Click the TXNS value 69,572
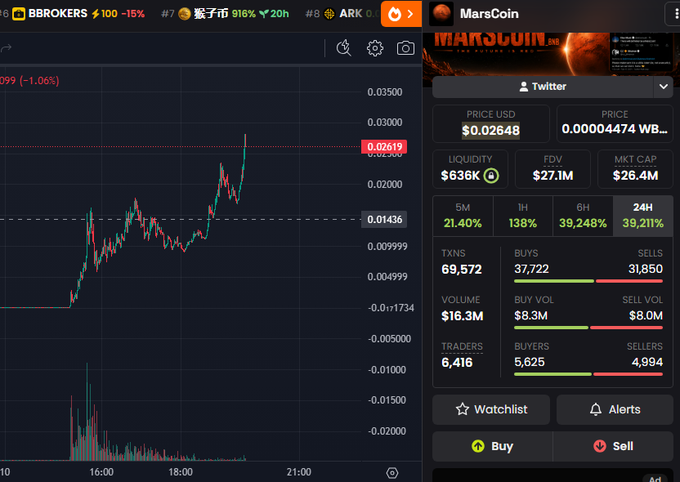Image resolution: width=680 pixels, height=482 pixels. coord(461,269)
